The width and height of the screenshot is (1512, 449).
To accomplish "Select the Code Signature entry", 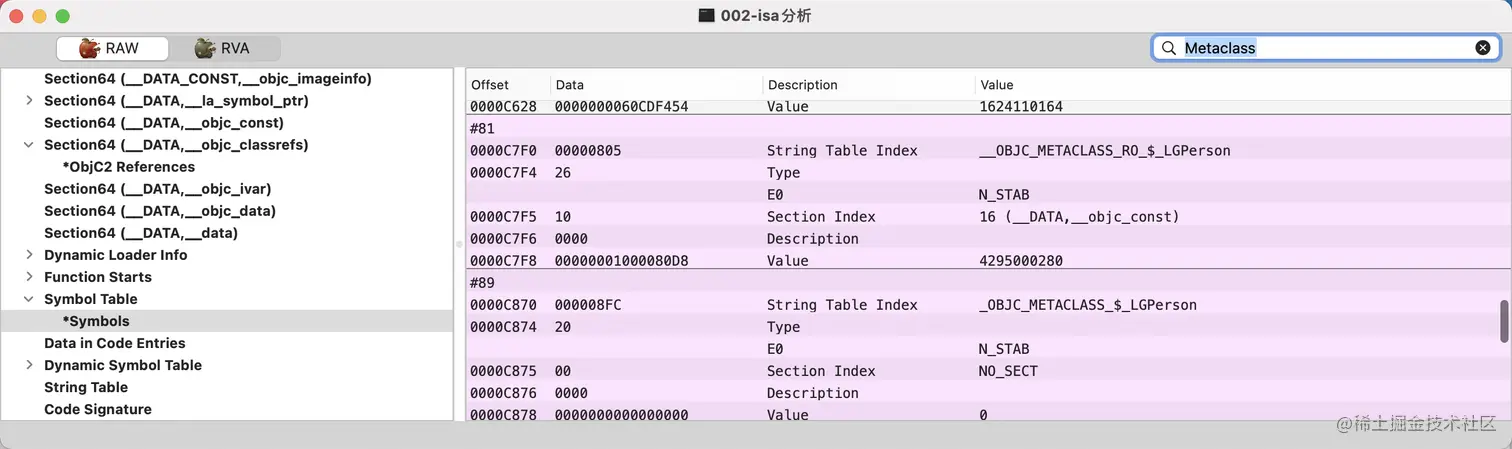I will pyautogui.click(x=98, y=409).
